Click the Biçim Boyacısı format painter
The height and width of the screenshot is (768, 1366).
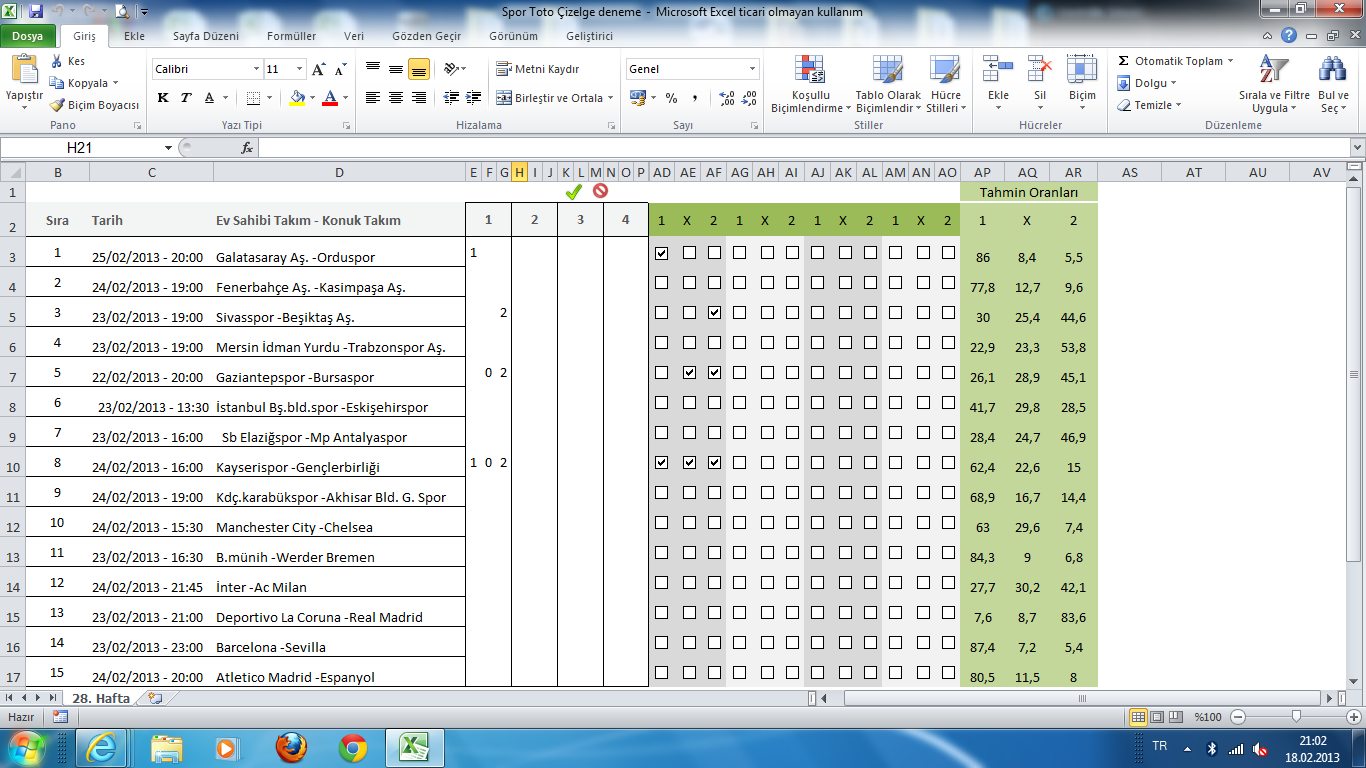coord(95,105)
